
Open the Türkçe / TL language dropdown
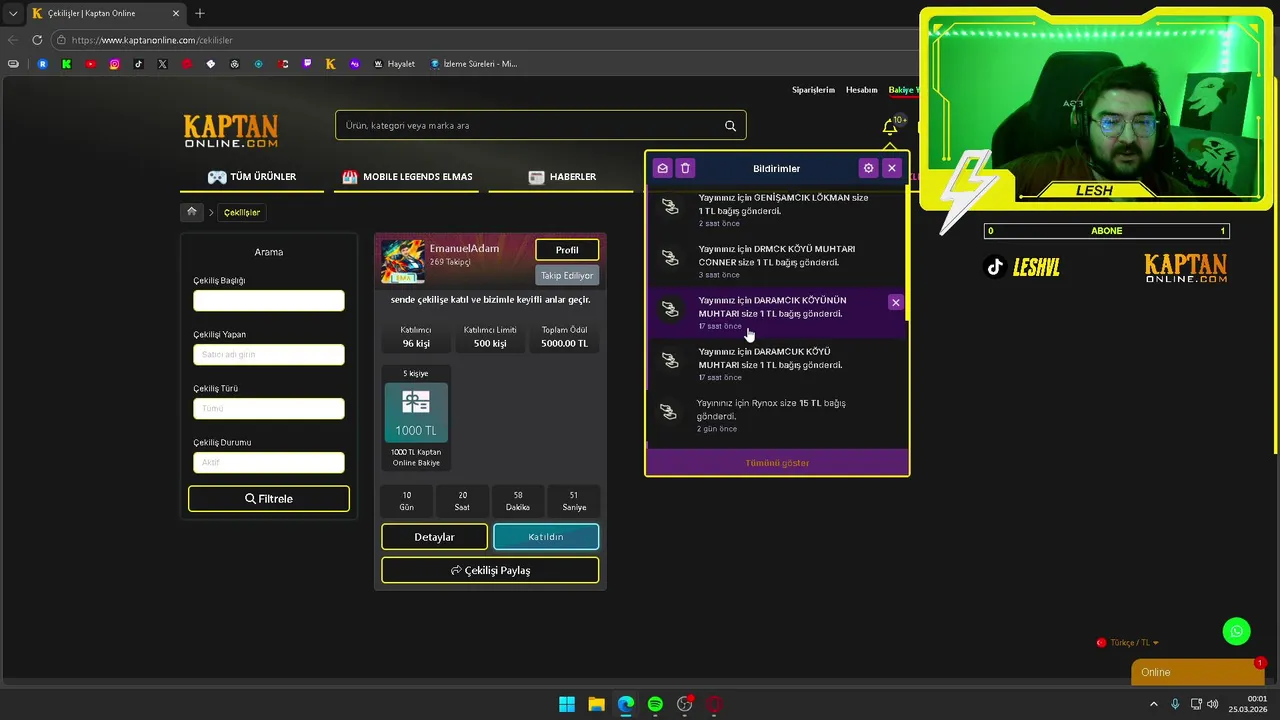point(1128,643)
